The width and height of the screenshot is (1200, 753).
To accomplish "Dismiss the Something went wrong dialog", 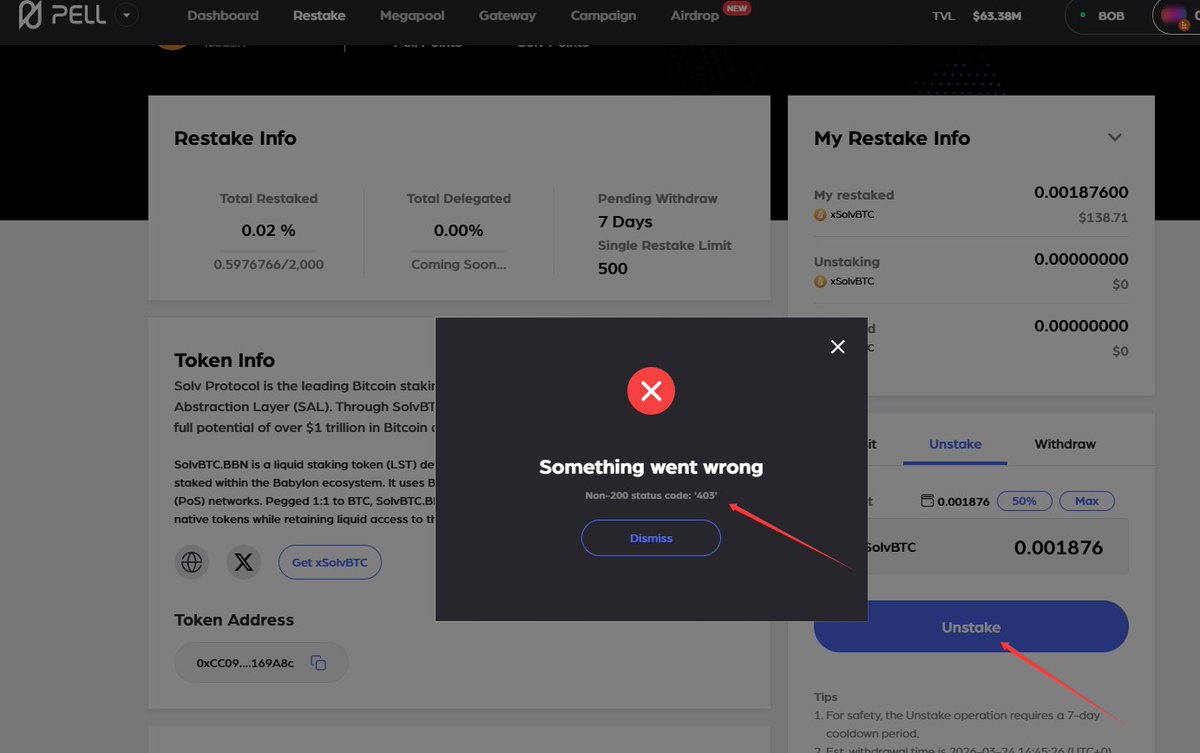I will click(651, 538).
